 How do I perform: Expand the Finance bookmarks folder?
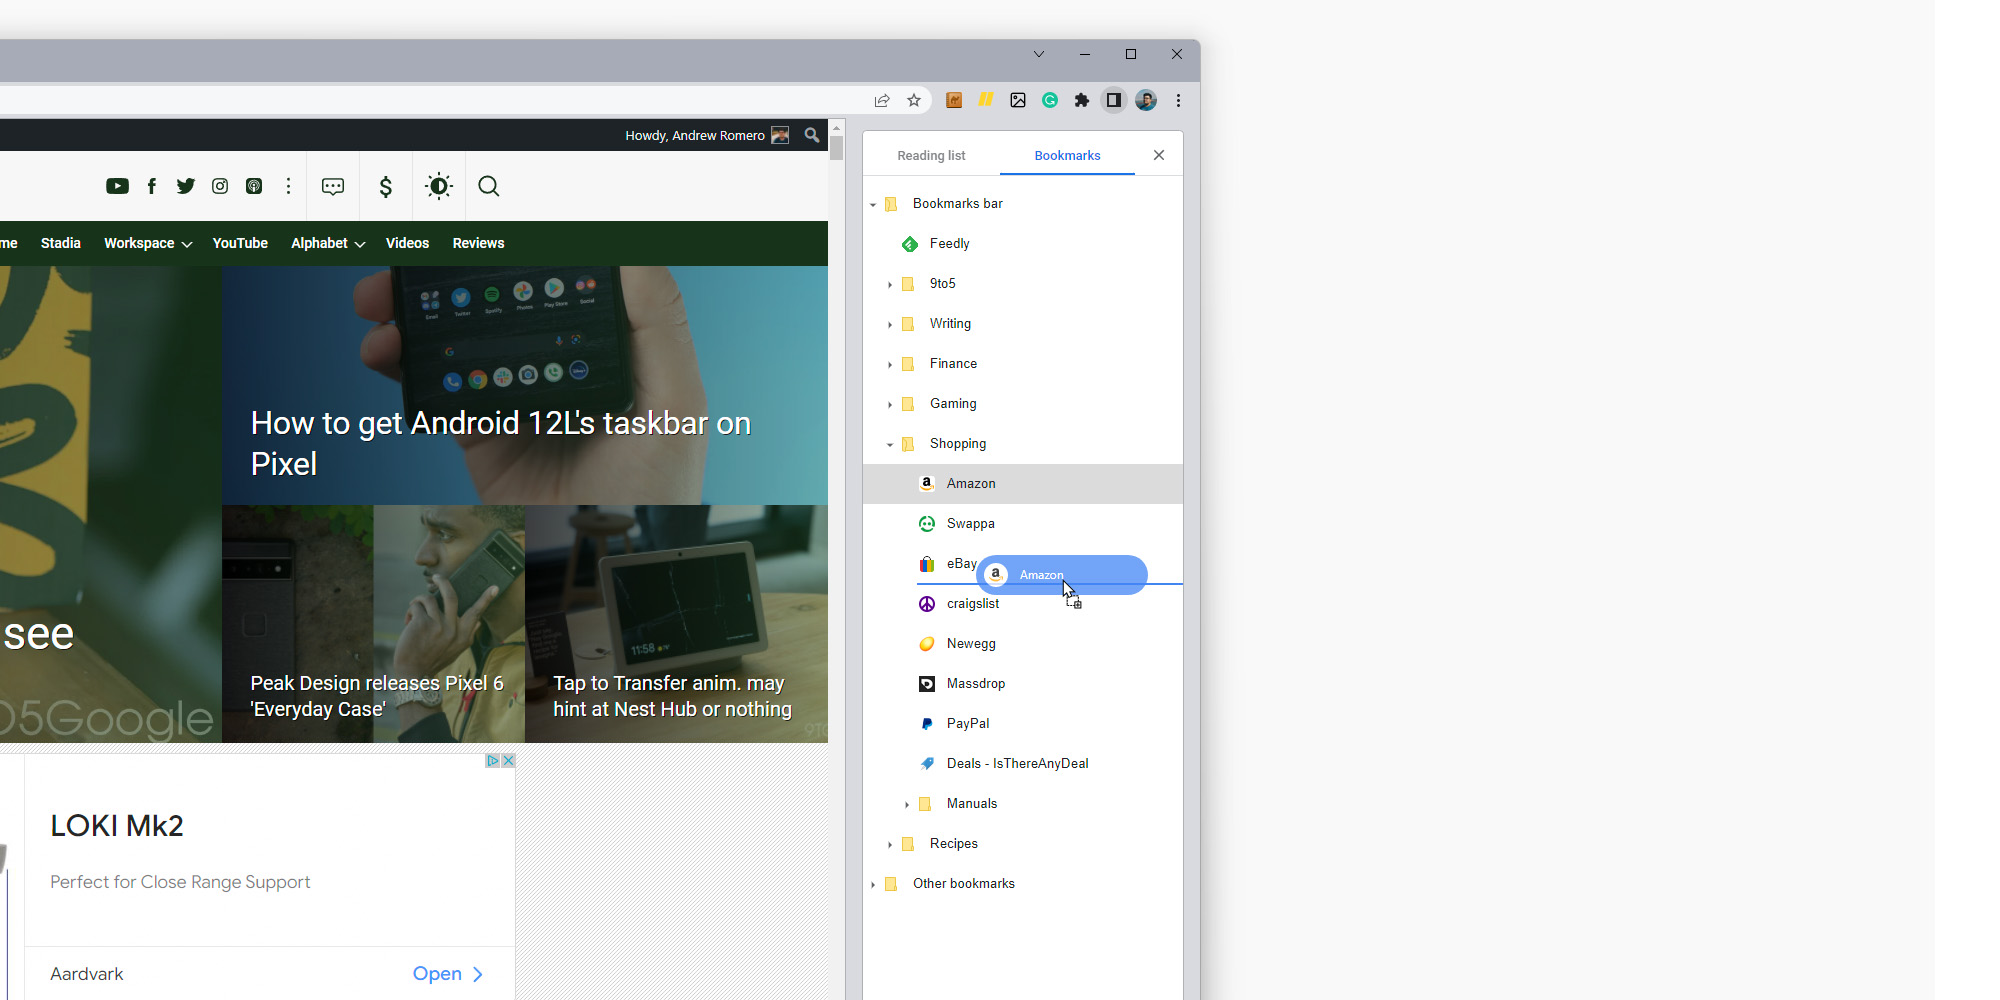pyautogui.click(x=890, y=364)
